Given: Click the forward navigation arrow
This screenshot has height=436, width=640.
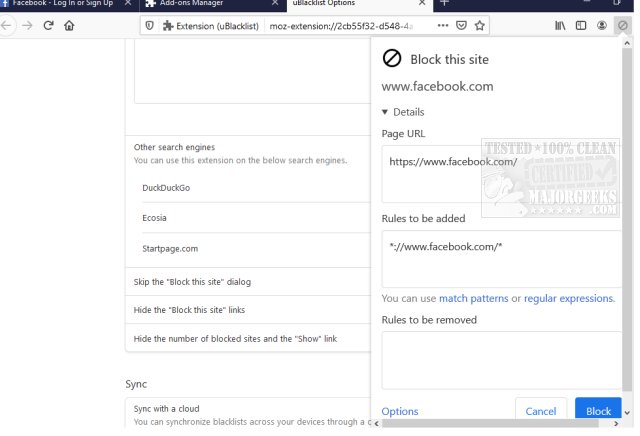Looking at the screenshot, I should pyautogui.click(x=27, y=25).
